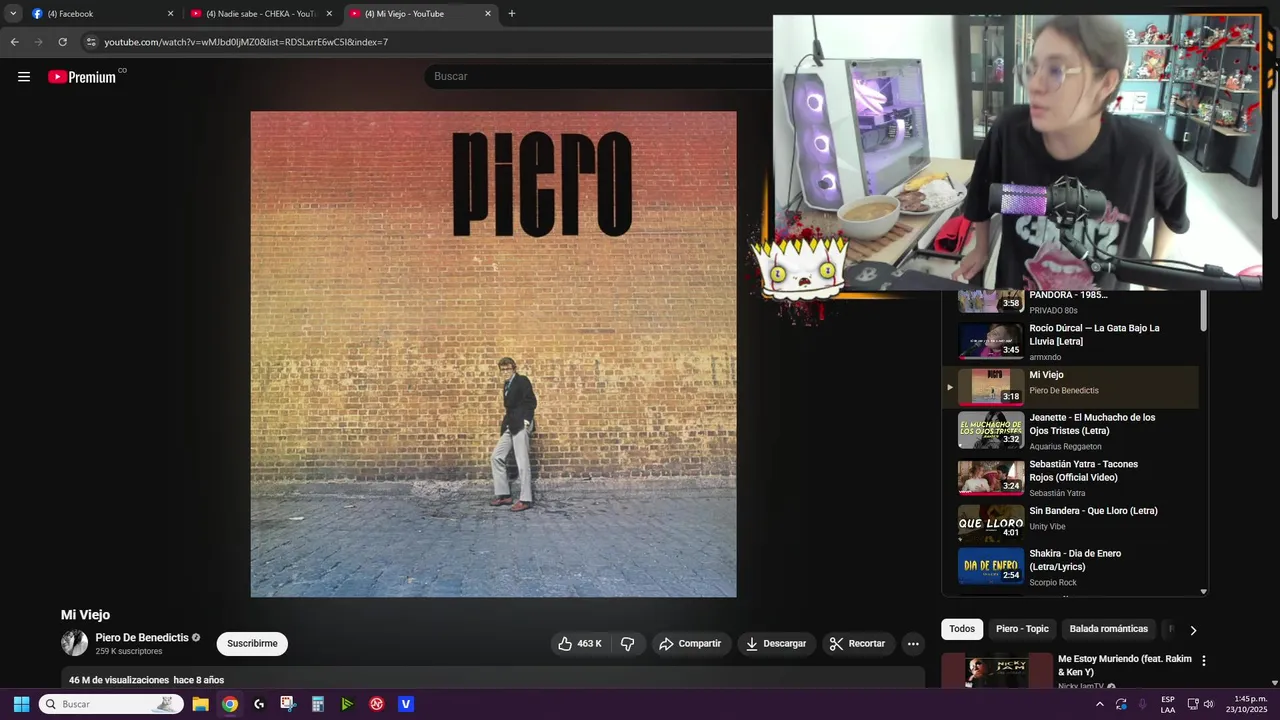Open the Windows Start menu
Image resolution: width=1280 pixels, height=720 pixels.
click(21, 704)
